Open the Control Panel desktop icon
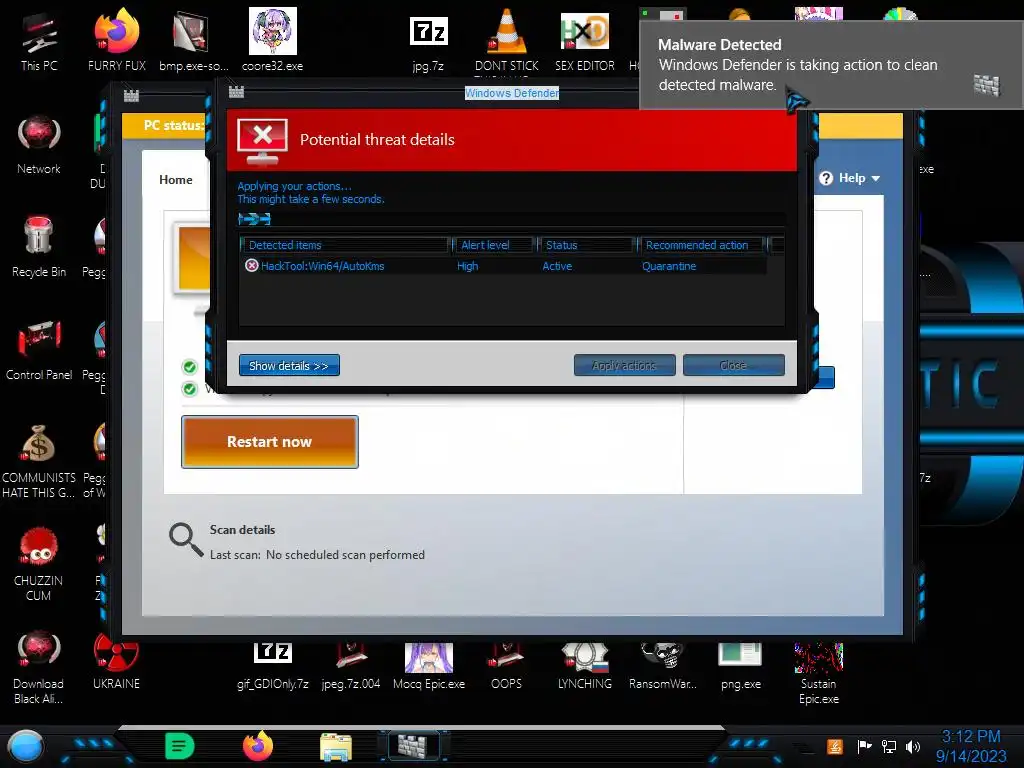 (x=39, y=351)
